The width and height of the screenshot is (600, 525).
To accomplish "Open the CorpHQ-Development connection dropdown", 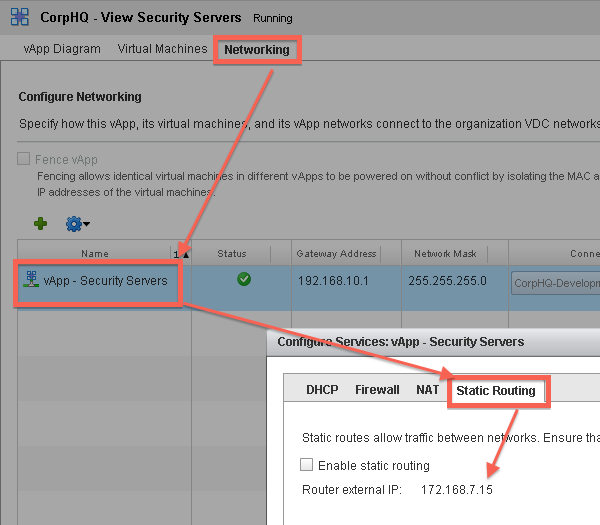I will pos(555,282).
